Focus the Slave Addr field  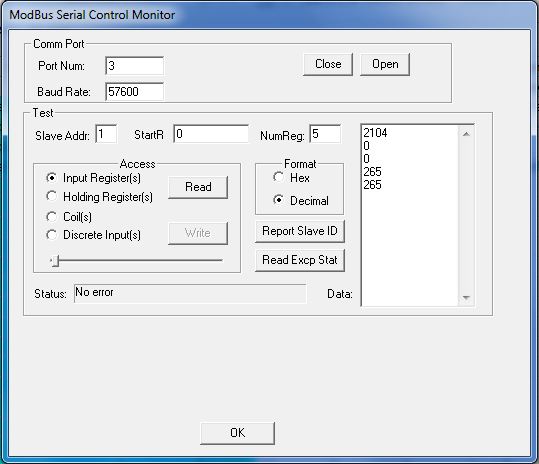point(106,134)
